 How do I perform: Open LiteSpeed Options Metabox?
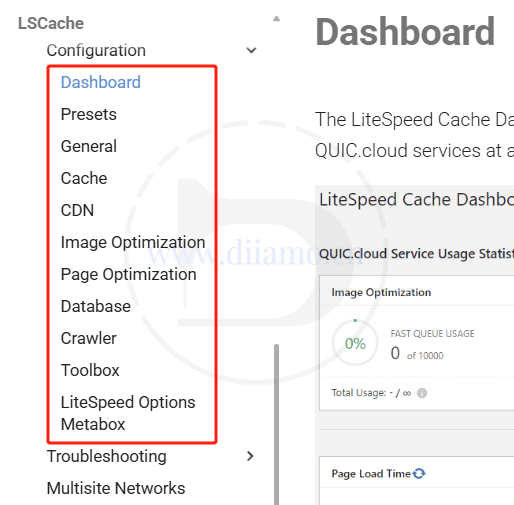(128, 413)
